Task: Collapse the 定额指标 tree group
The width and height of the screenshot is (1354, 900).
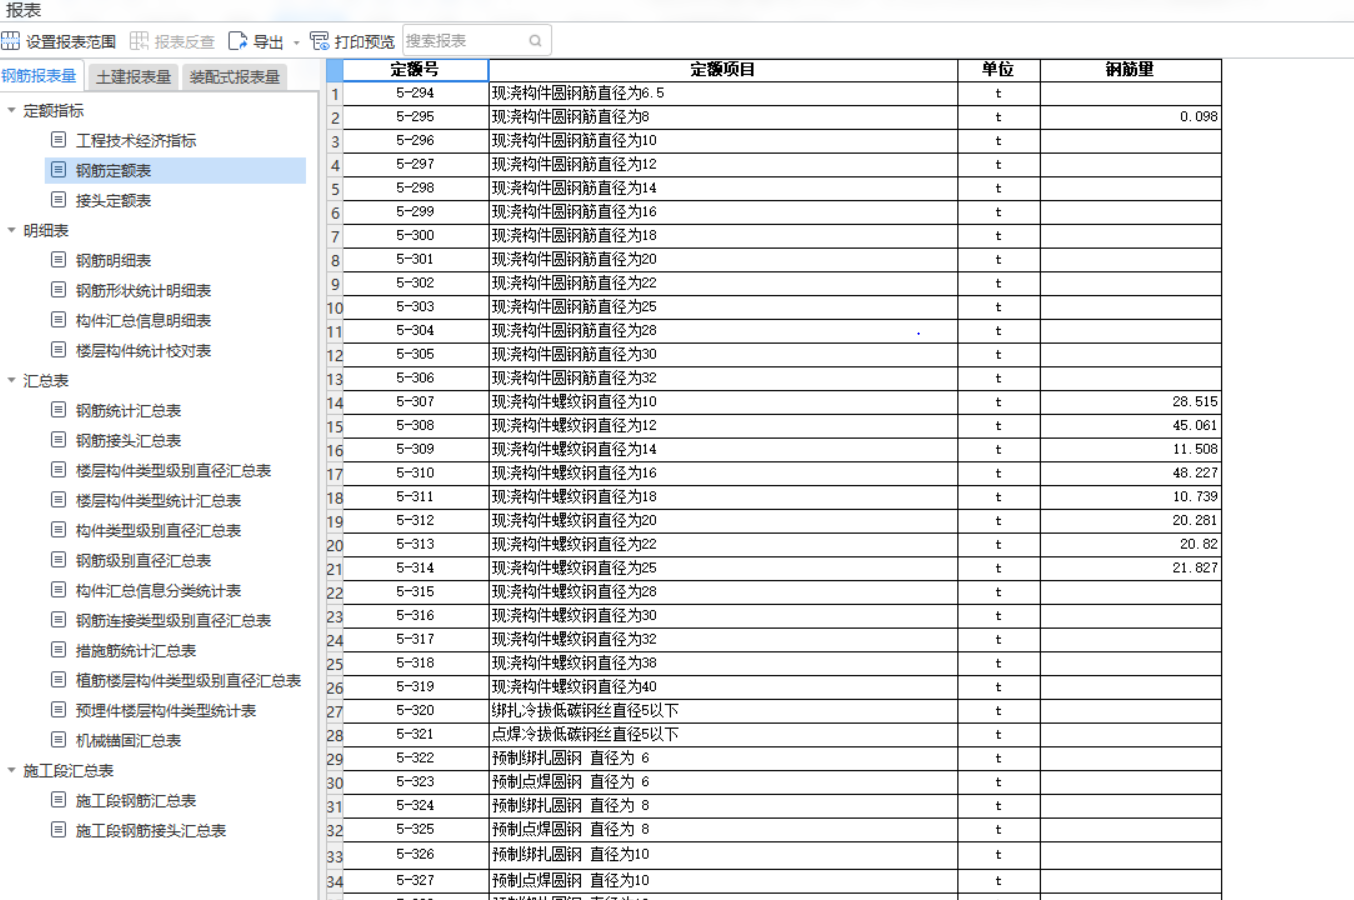Action: [x=11, y=111]
